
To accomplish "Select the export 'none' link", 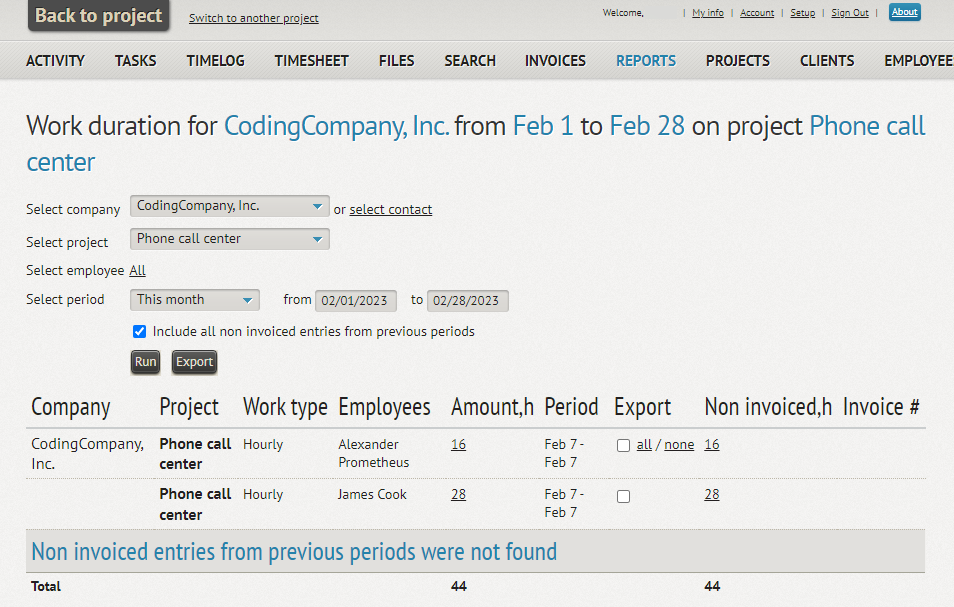I will (x=679, y=445).
